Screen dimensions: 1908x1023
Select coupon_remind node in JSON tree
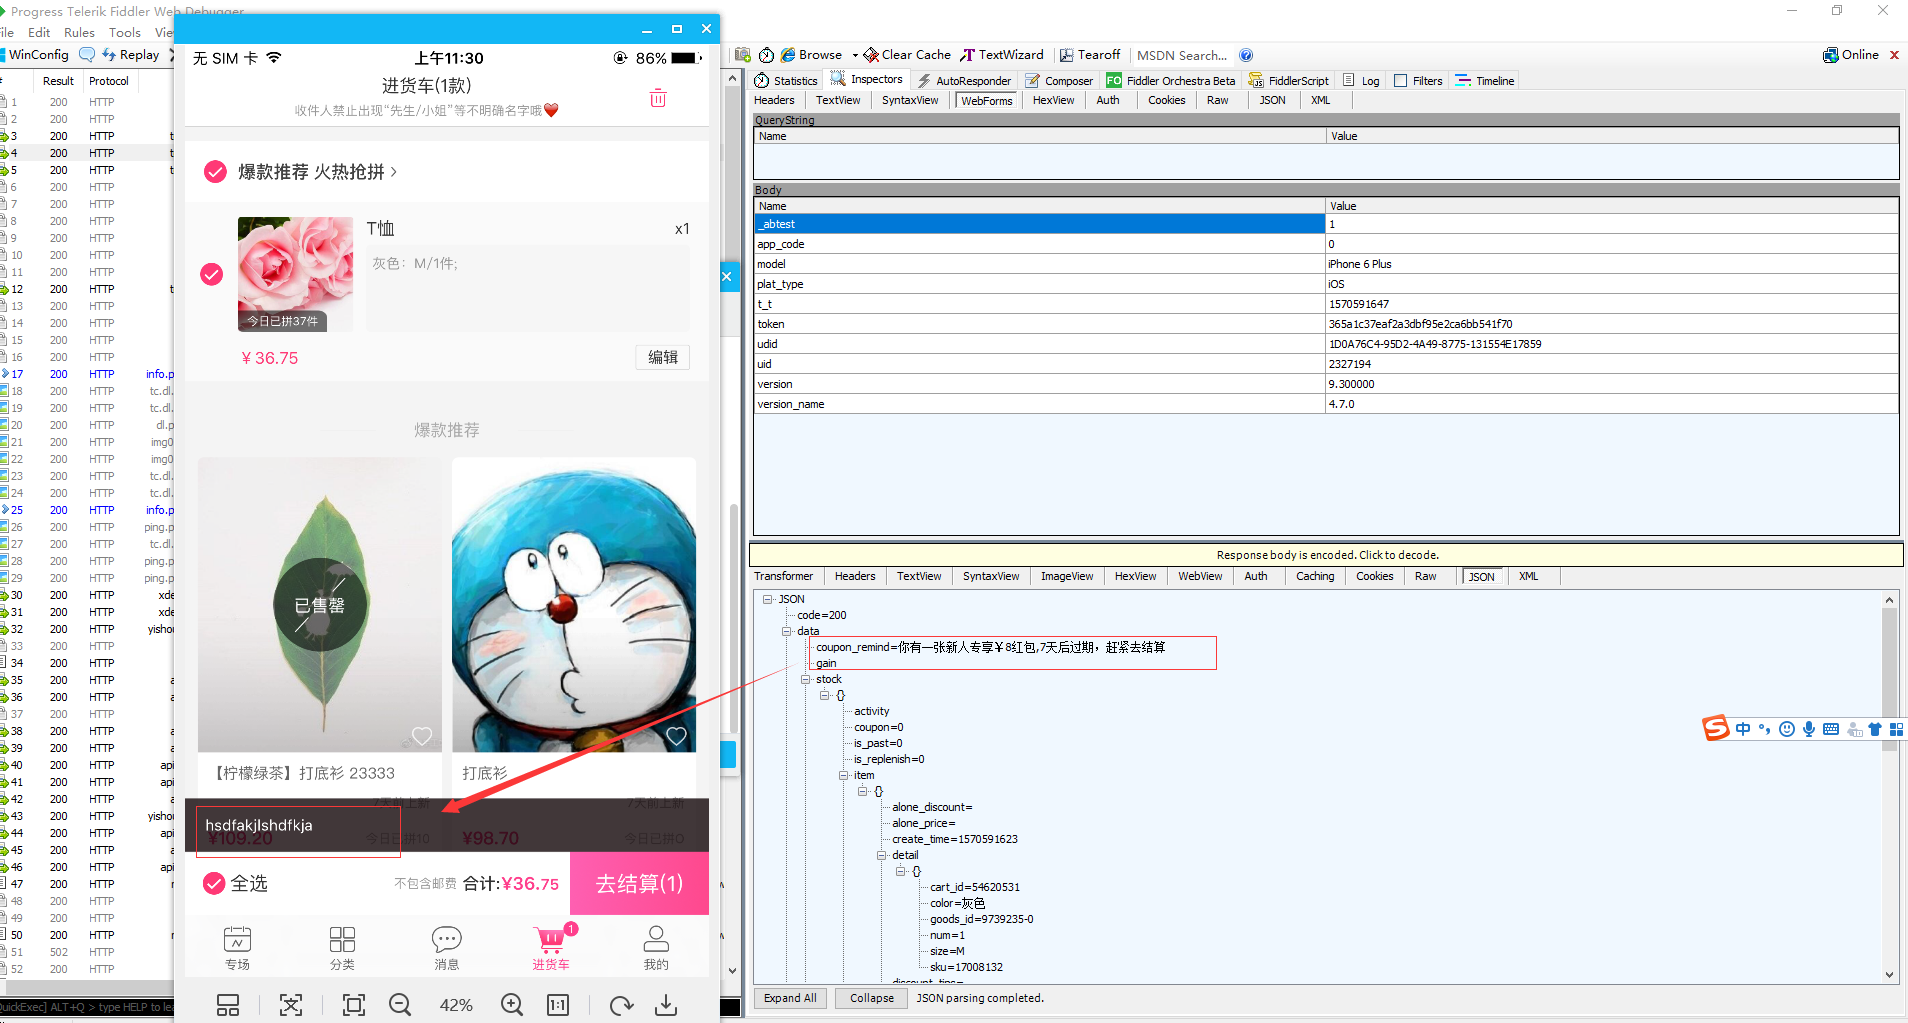tap(990, 647)
